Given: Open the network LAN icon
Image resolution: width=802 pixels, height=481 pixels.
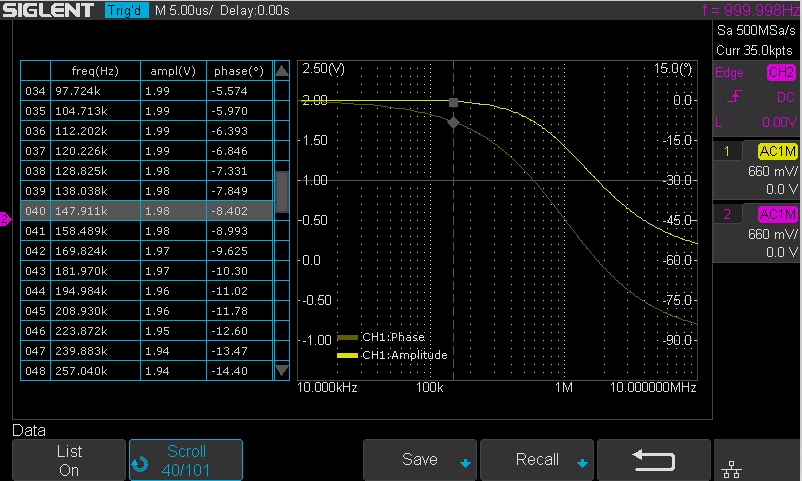Looking at the screenshot, I should coord(731,469).
